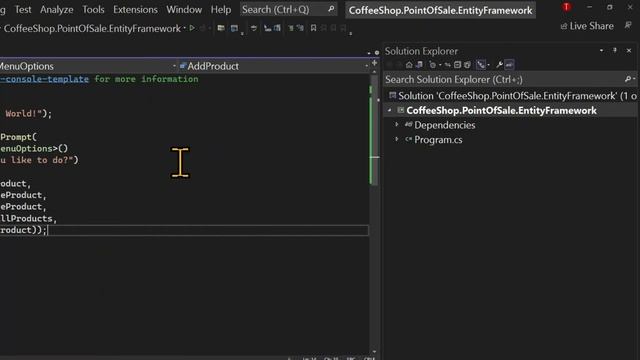Expand the Dependencies node
The width and height of the screenshot is (640, 360).
coord(396,125)
